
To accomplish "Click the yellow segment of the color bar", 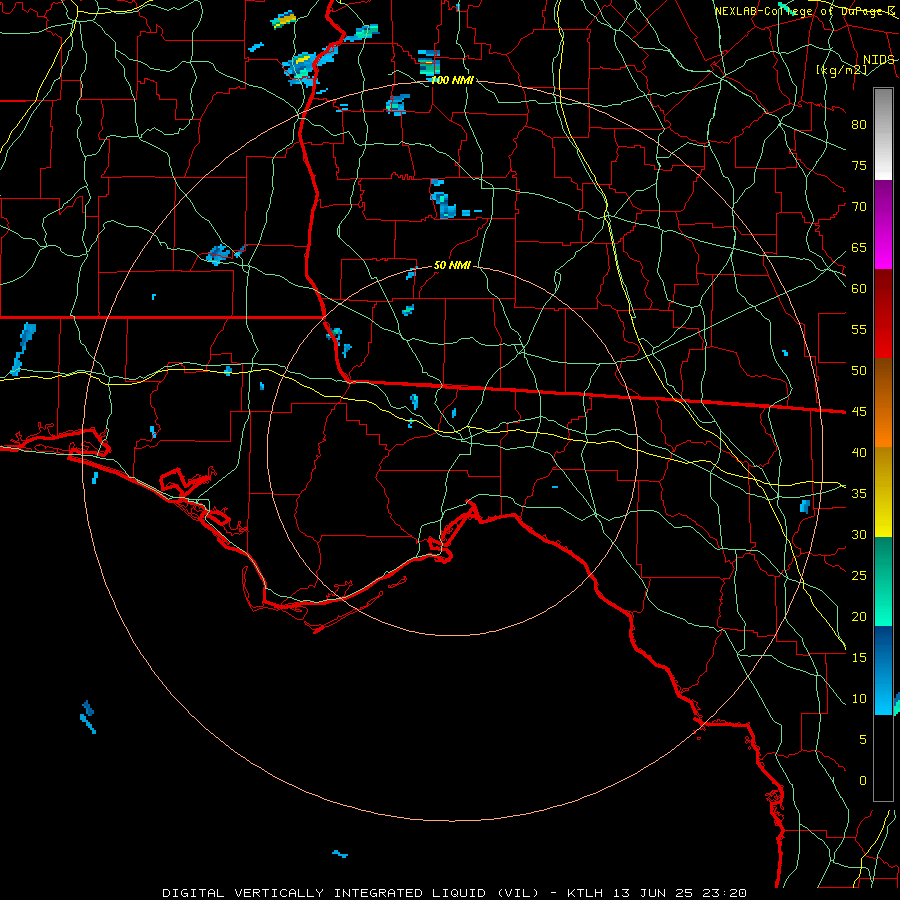I will pos(883,492).
